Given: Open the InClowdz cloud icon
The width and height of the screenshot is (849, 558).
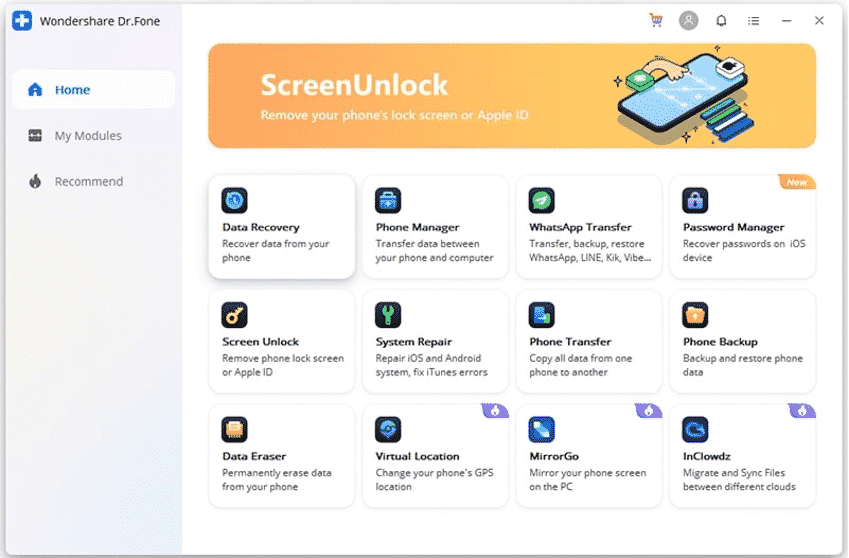Looking at the screenshot, I should (695, 430).
